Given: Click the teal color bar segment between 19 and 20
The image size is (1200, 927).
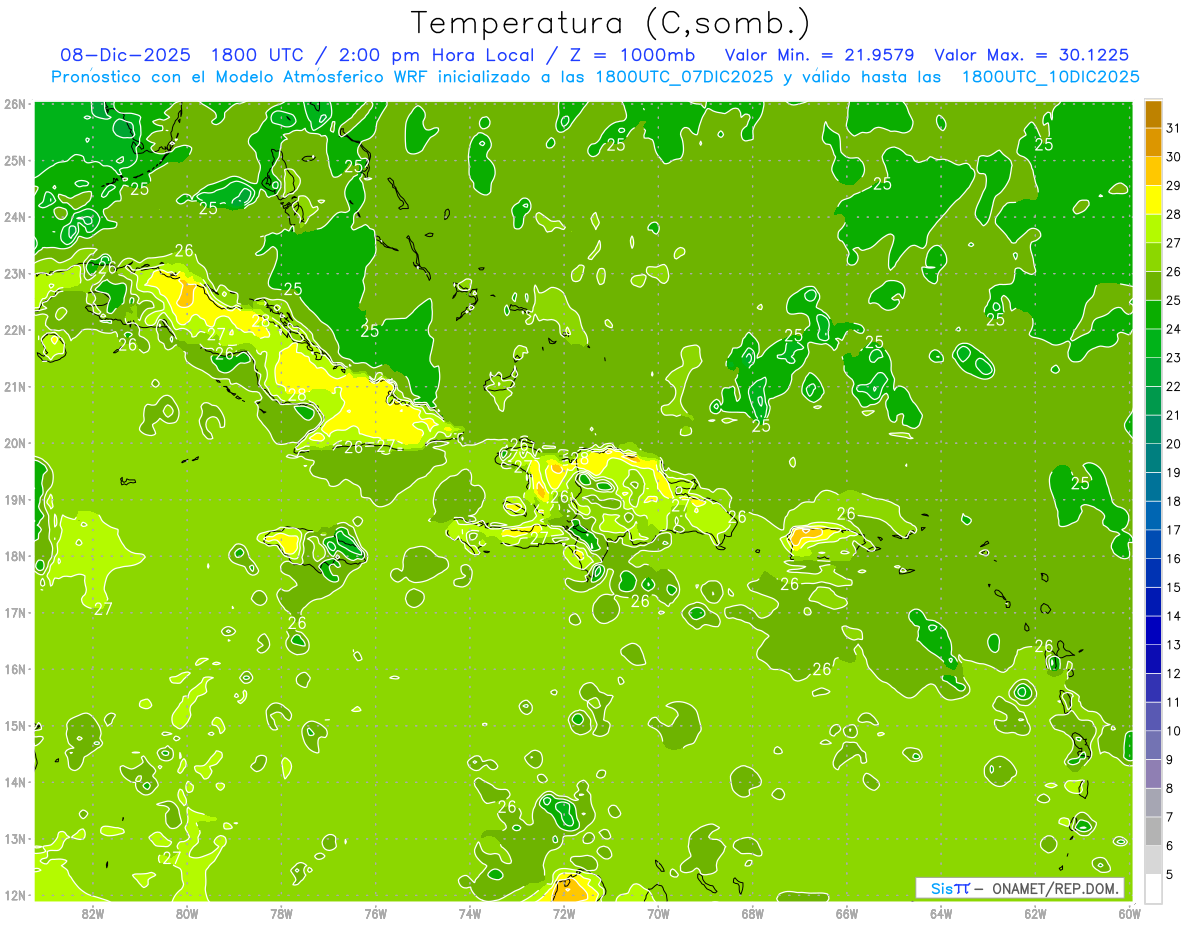Looking at the screenshot, I should tap(1152, 458).
